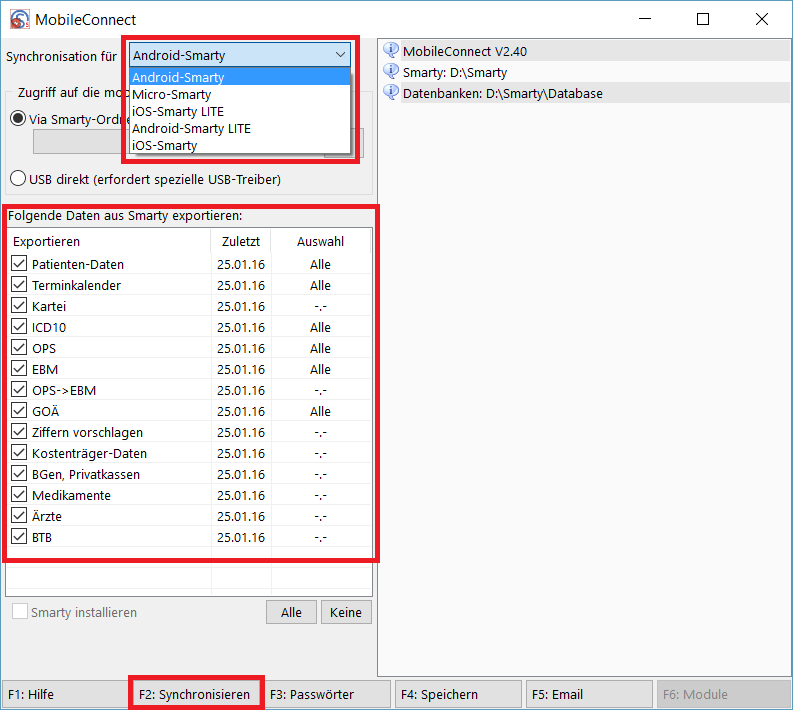Click info icon beside Smarty: D:\Smarty
Screen dimensions: 793x710
(391, 71)
